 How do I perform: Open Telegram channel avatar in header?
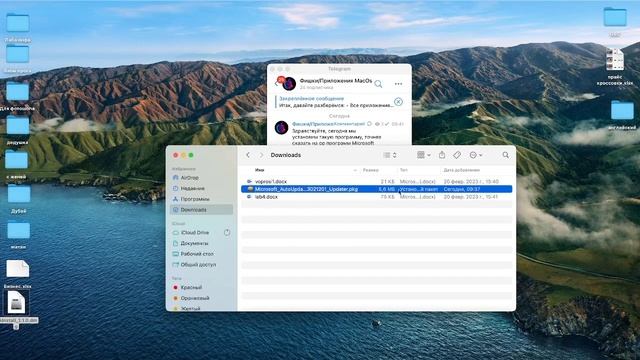point(289,84)
